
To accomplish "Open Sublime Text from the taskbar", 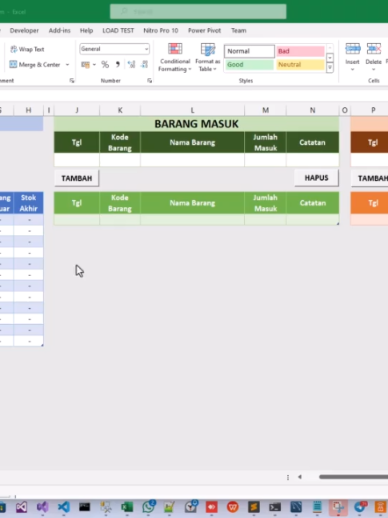I will tap(254, 507).
